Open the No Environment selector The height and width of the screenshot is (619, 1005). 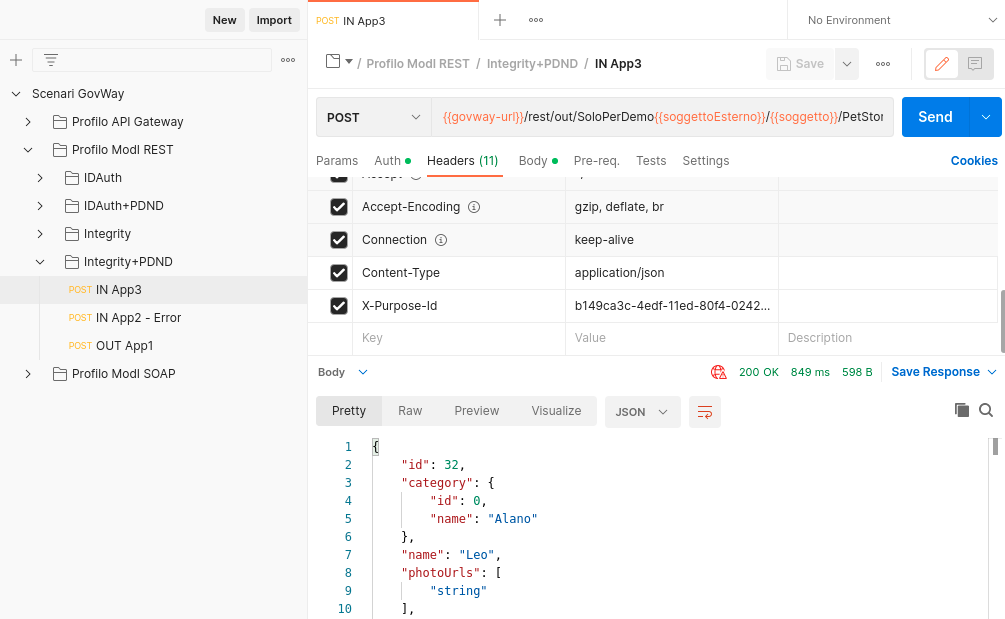[902, 21]
